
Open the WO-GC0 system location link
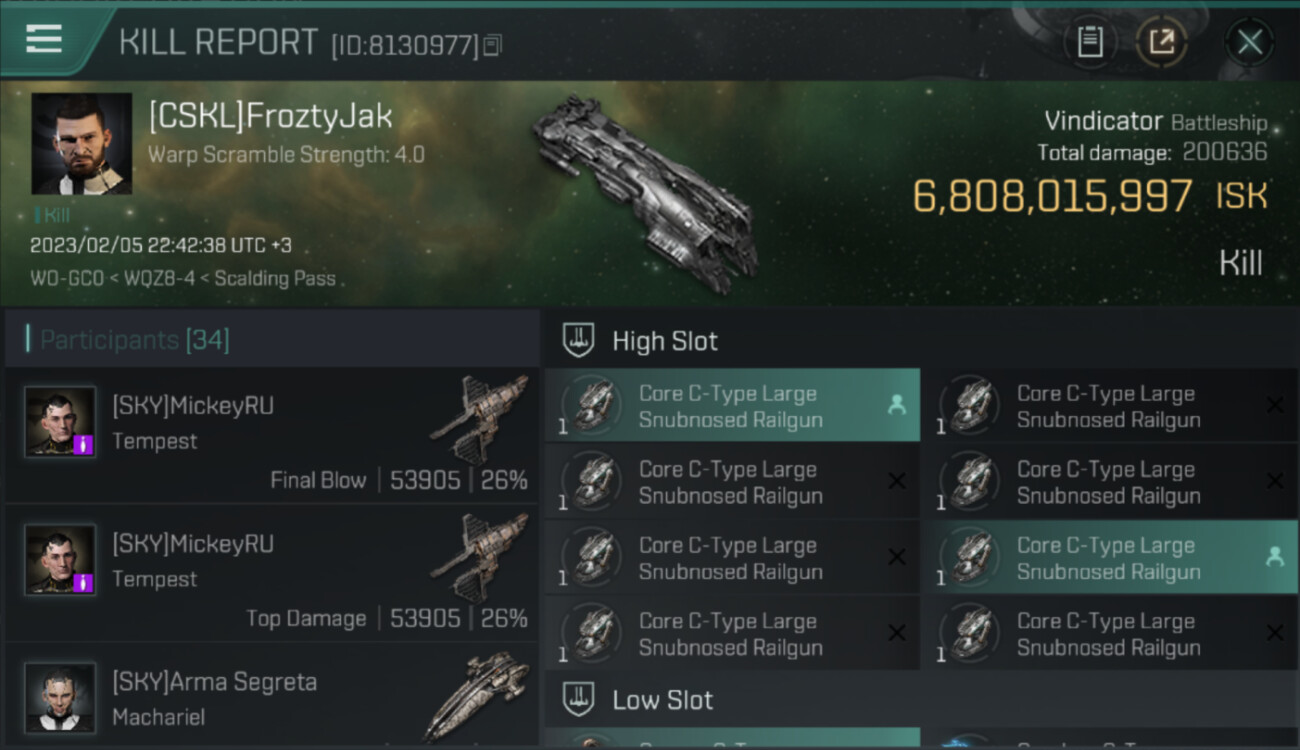[x=66, y=279]
